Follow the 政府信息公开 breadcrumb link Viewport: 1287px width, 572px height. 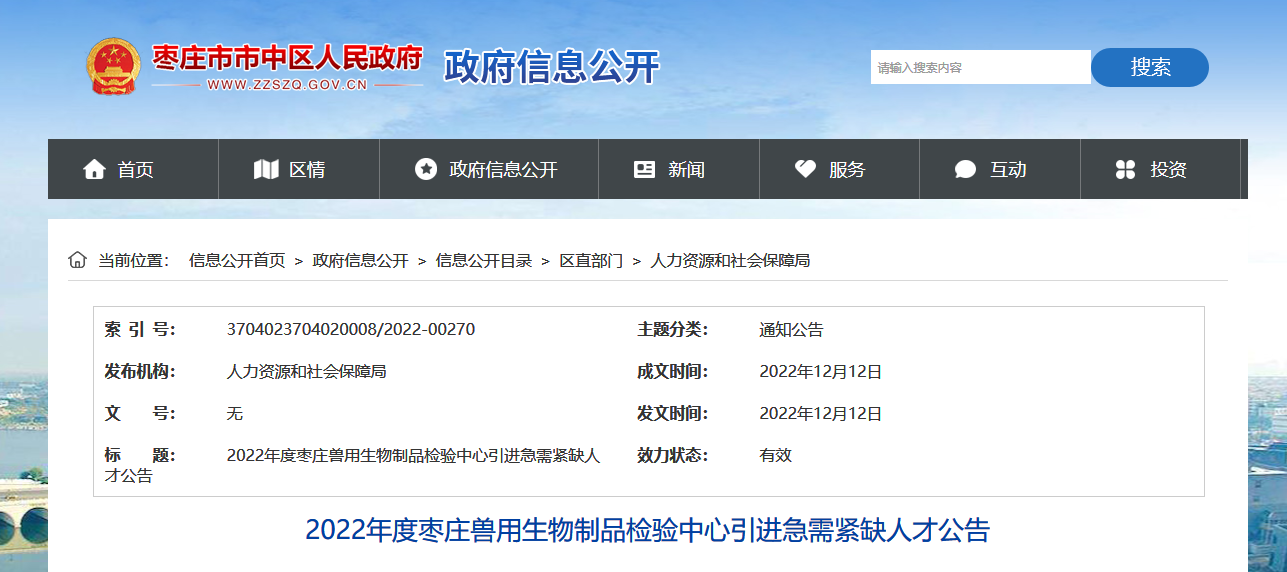pyautogui.click(x=360, y=261)
